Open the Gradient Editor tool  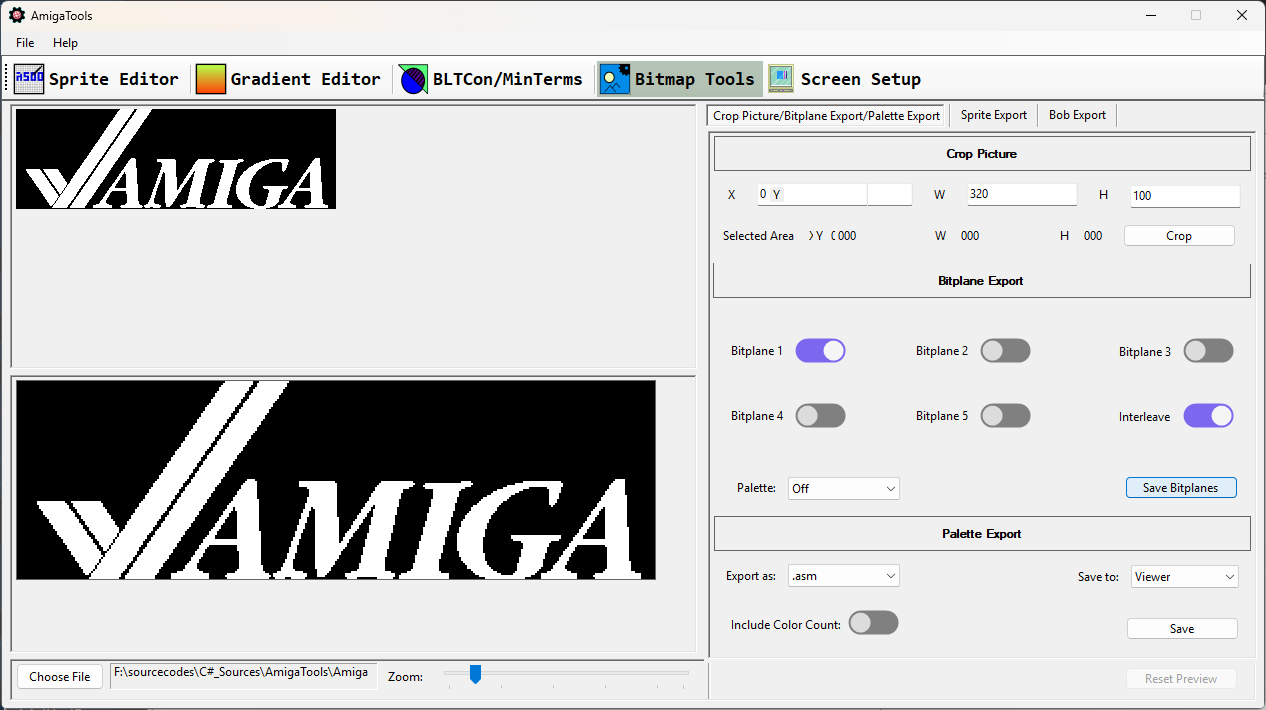coord(288,79)
